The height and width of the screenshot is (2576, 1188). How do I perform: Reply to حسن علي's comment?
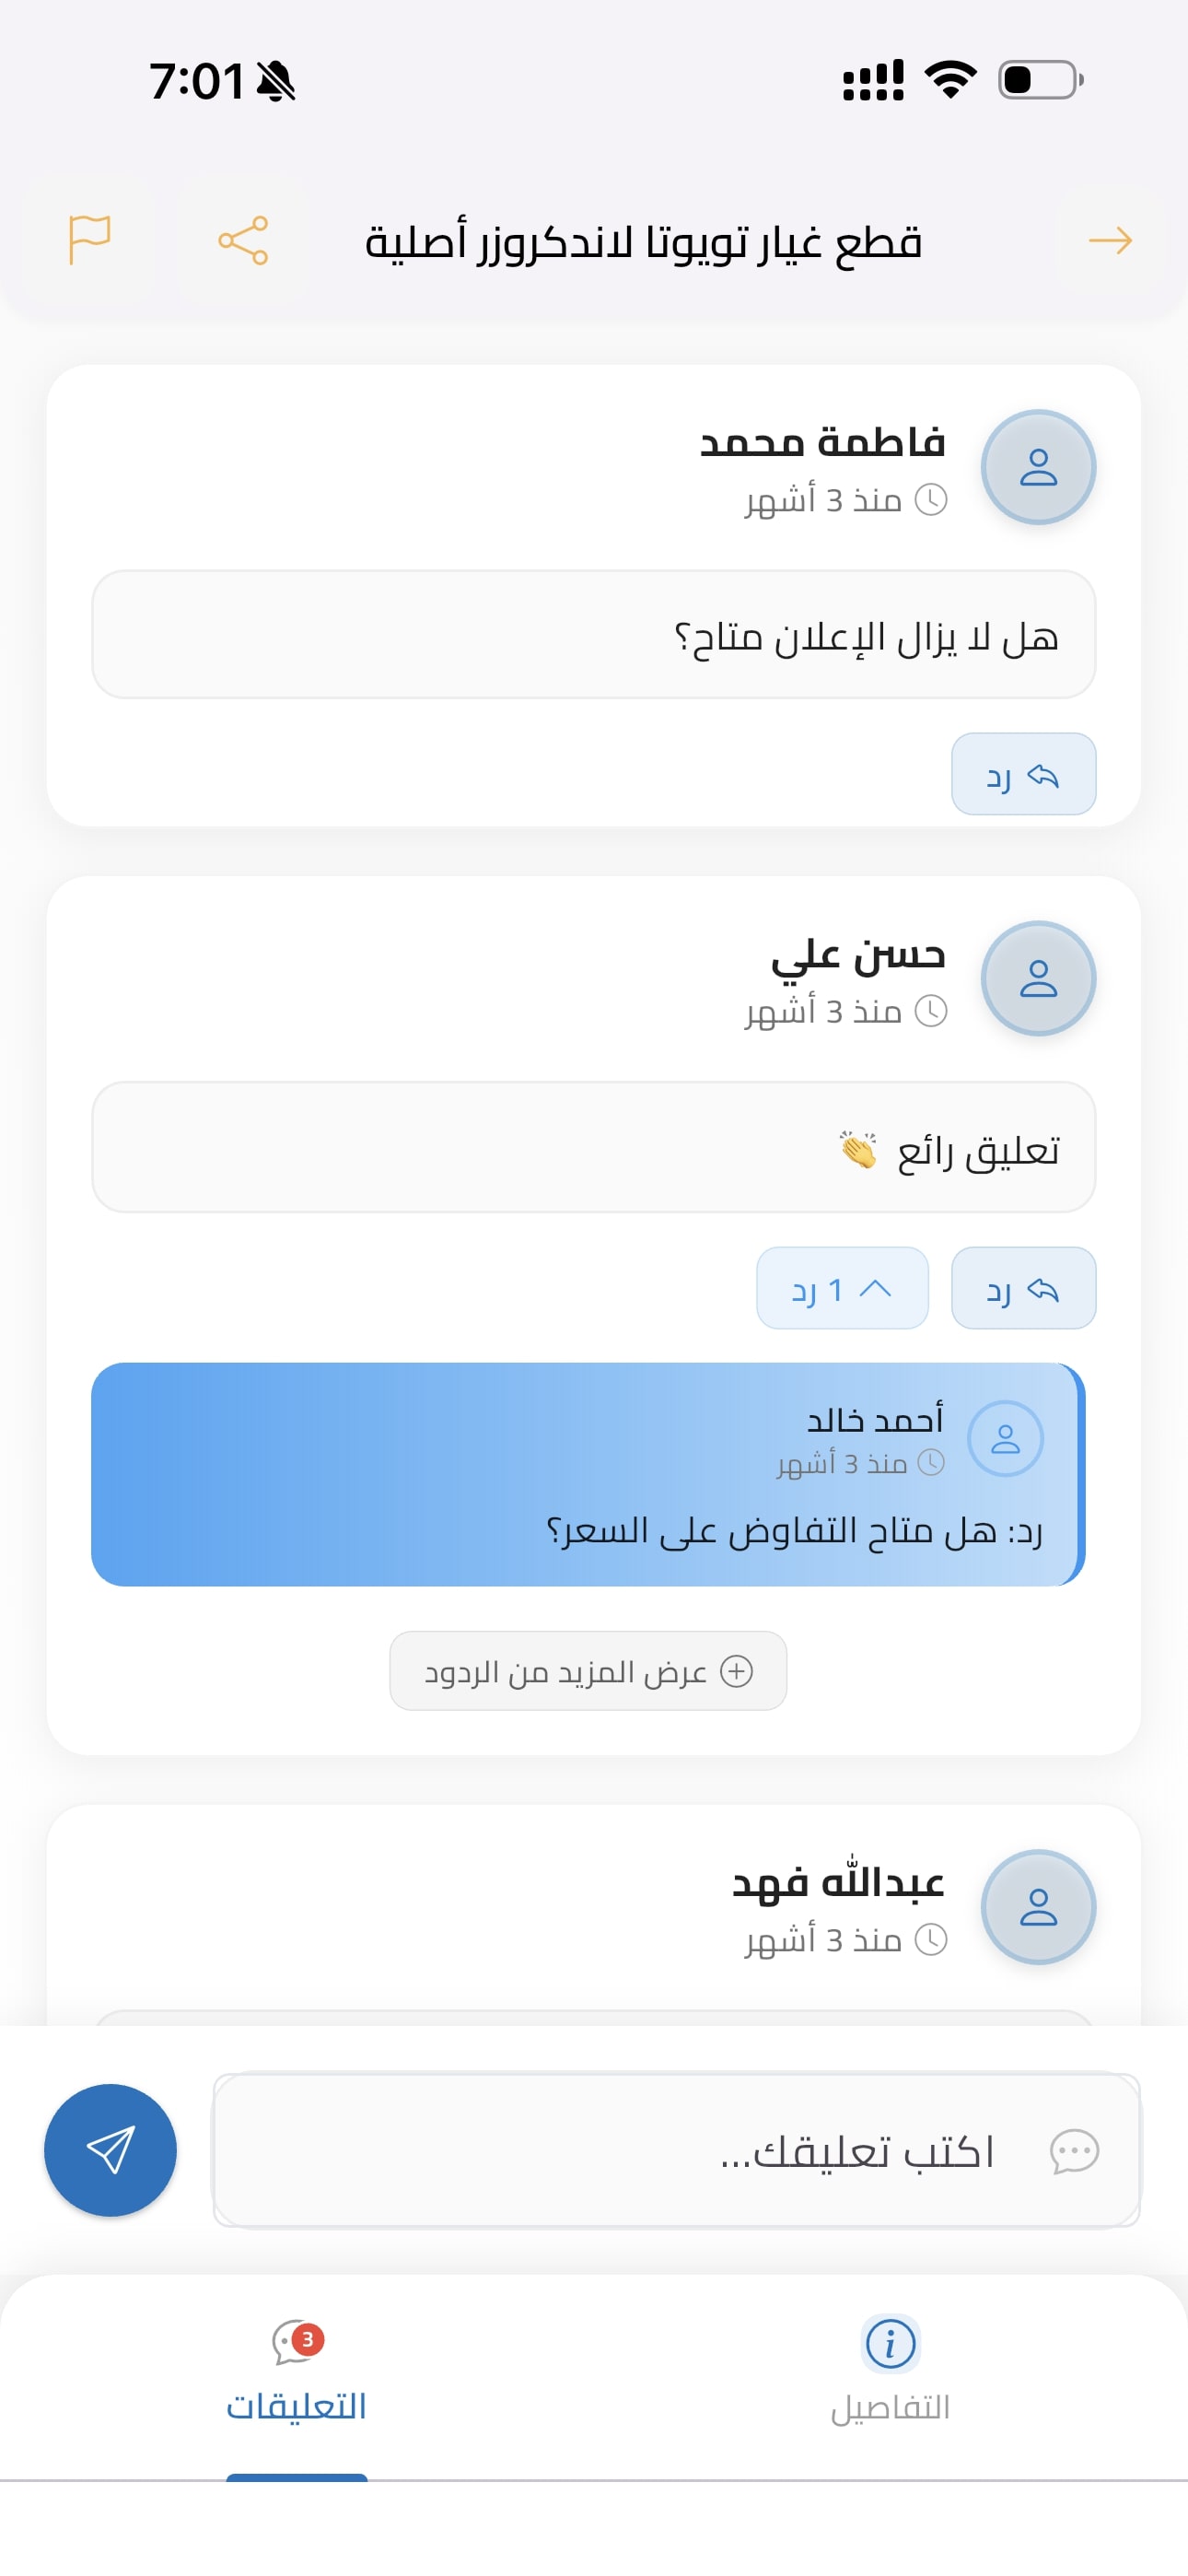[1023, 1288]
